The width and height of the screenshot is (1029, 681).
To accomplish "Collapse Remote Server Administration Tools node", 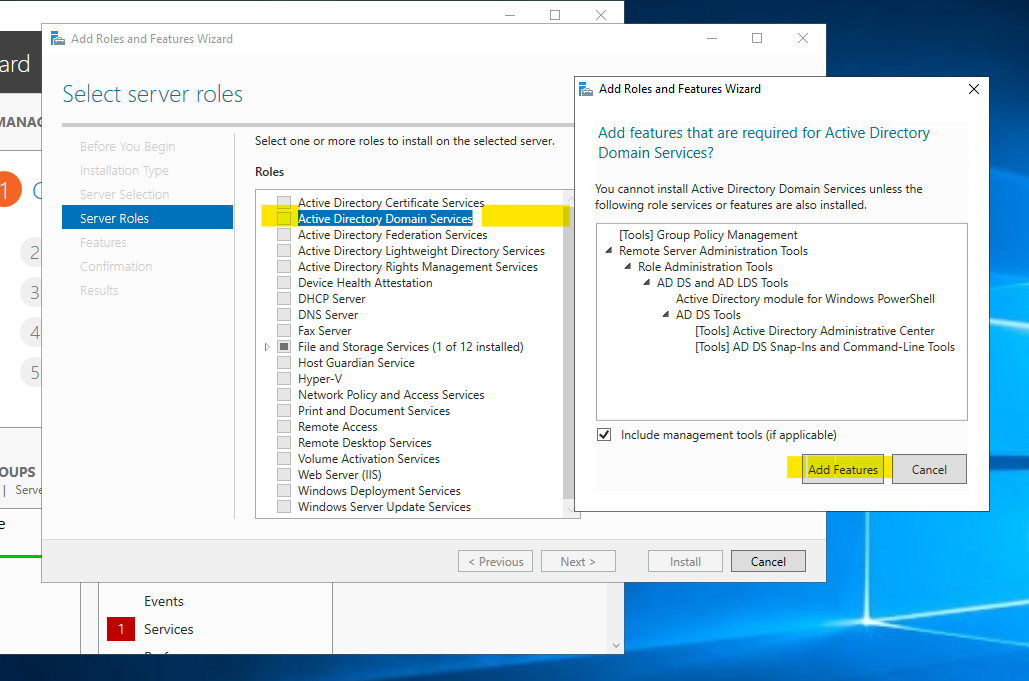I will pos(609,251).
